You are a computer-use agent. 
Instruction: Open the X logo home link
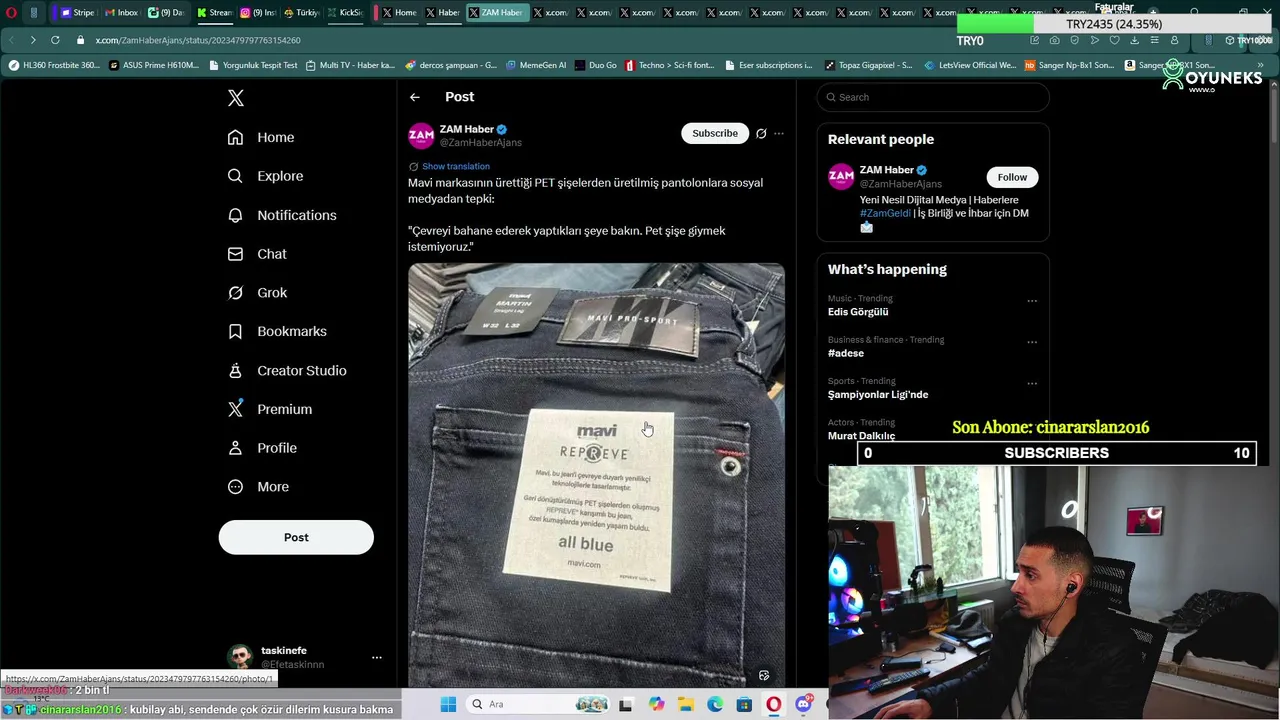(236, 98)
